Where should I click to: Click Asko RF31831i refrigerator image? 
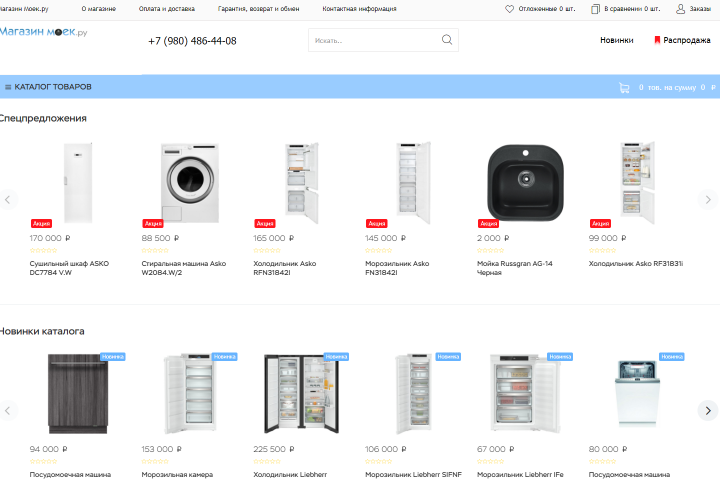(x=637, y=183)
